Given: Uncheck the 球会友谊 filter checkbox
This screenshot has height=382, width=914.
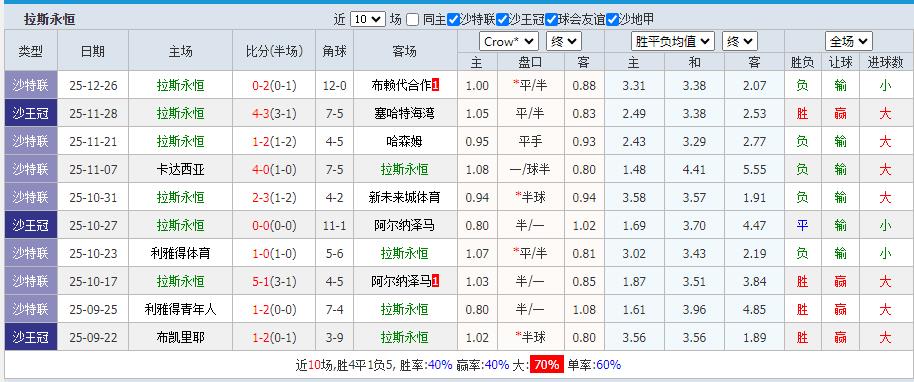Looking at the screenshot, I should click(551, 20).
